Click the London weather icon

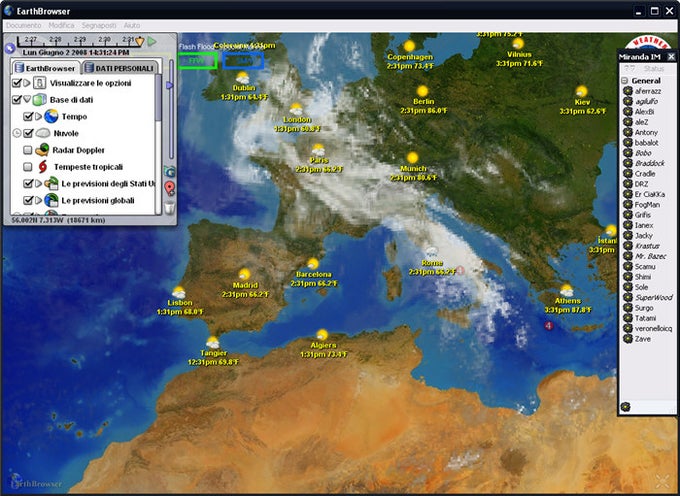tap(296, 109)
